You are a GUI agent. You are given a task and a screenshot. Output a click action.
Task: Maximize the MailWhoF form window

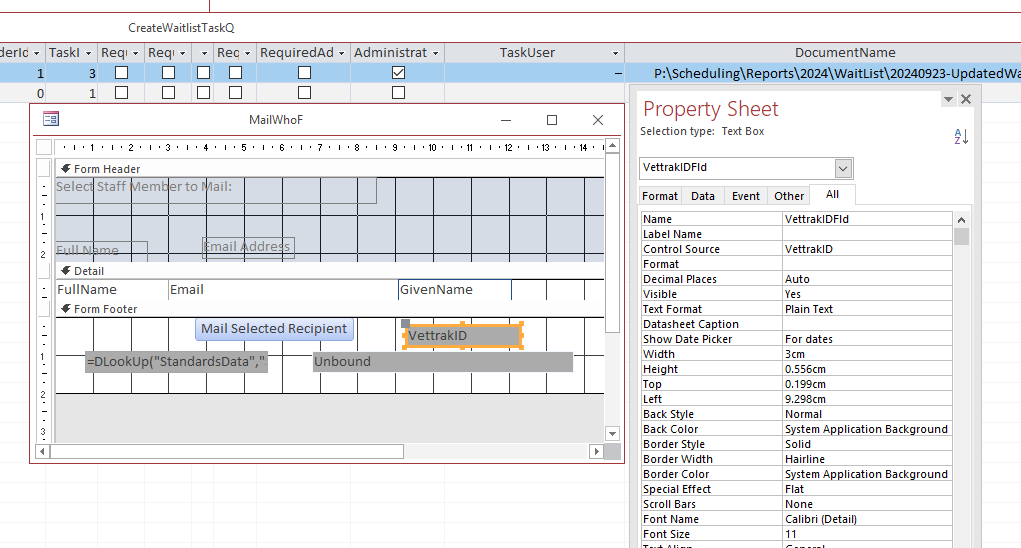click(x=552, y=120)
